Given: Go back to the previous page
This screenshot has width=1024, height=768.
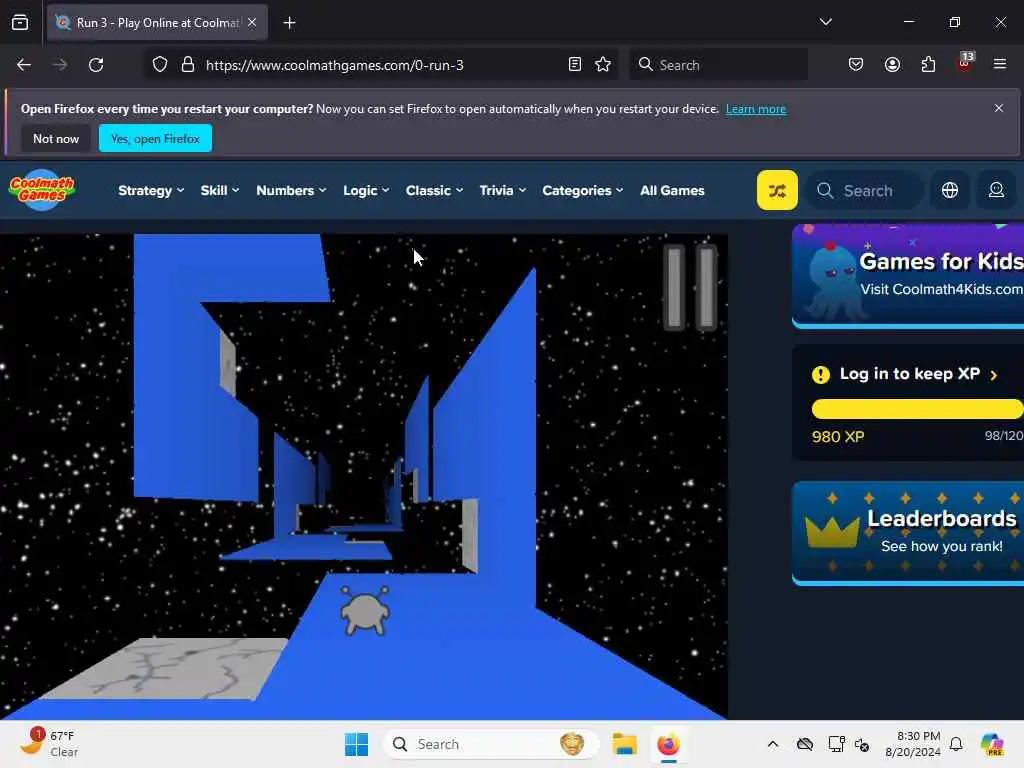Looking at the screenshot, I should click(24, 65).
